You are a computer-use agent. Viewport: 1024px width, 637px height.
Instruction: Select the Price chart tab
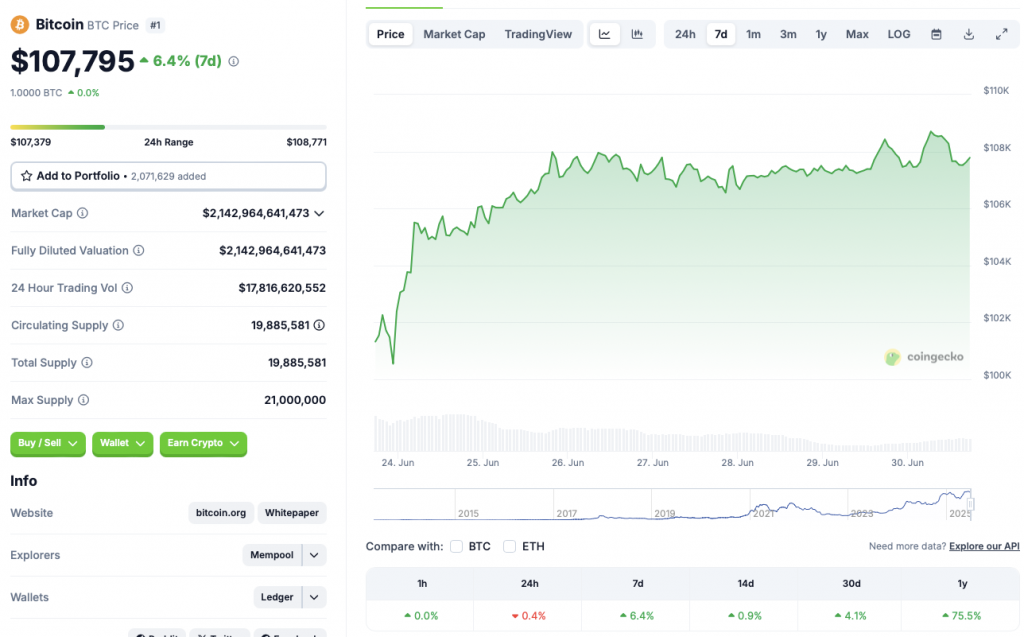pyautogui.click(x=391, y=34)
